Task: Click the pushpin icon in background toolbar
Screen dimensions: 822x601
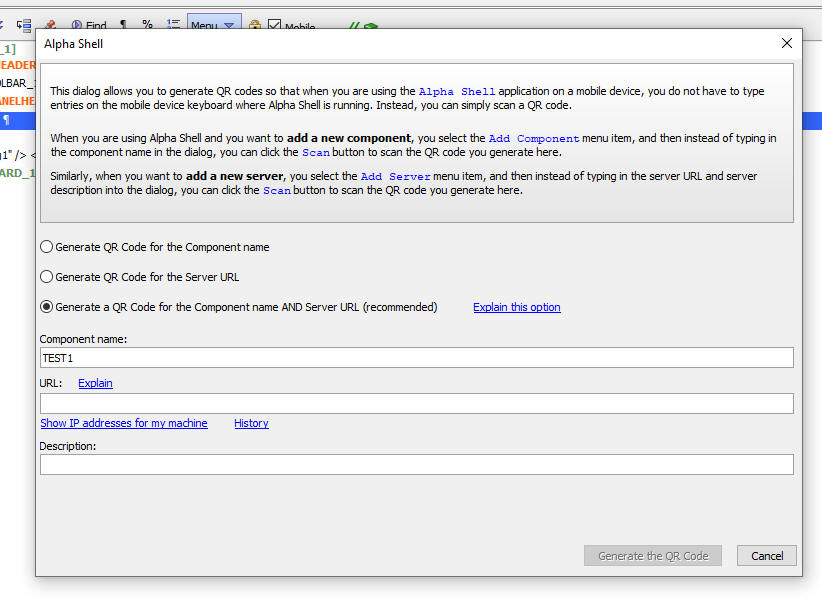Action: [51, 25]
